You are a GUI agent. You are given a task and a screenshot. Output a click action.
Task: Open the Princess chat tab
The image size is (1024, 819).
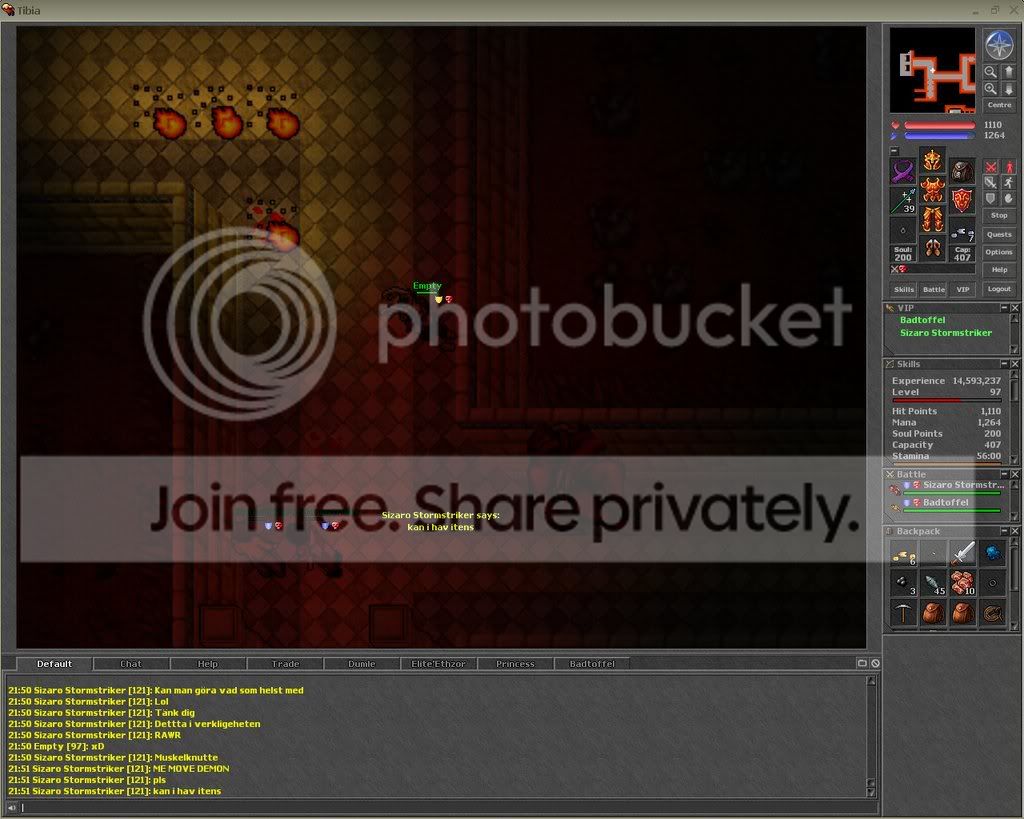(x=515, y=664)
